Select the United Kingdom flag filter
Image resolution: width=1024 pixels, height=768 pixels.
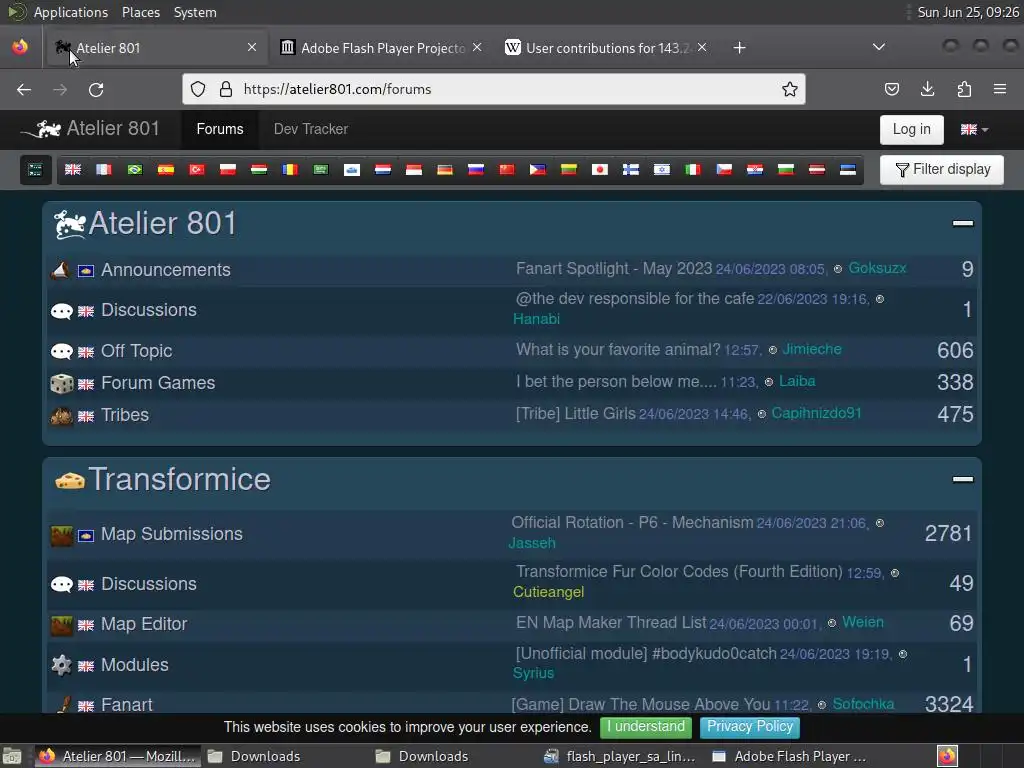tap(73, 170)
